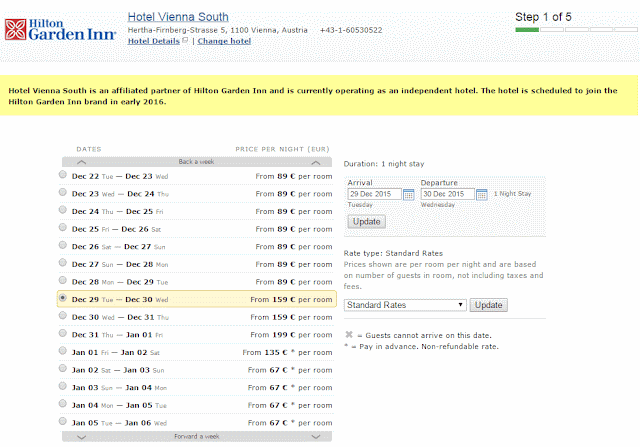The height and width of the screenshot is (447, 640).
Task: Click the Change hotel link
Action: 224,41
